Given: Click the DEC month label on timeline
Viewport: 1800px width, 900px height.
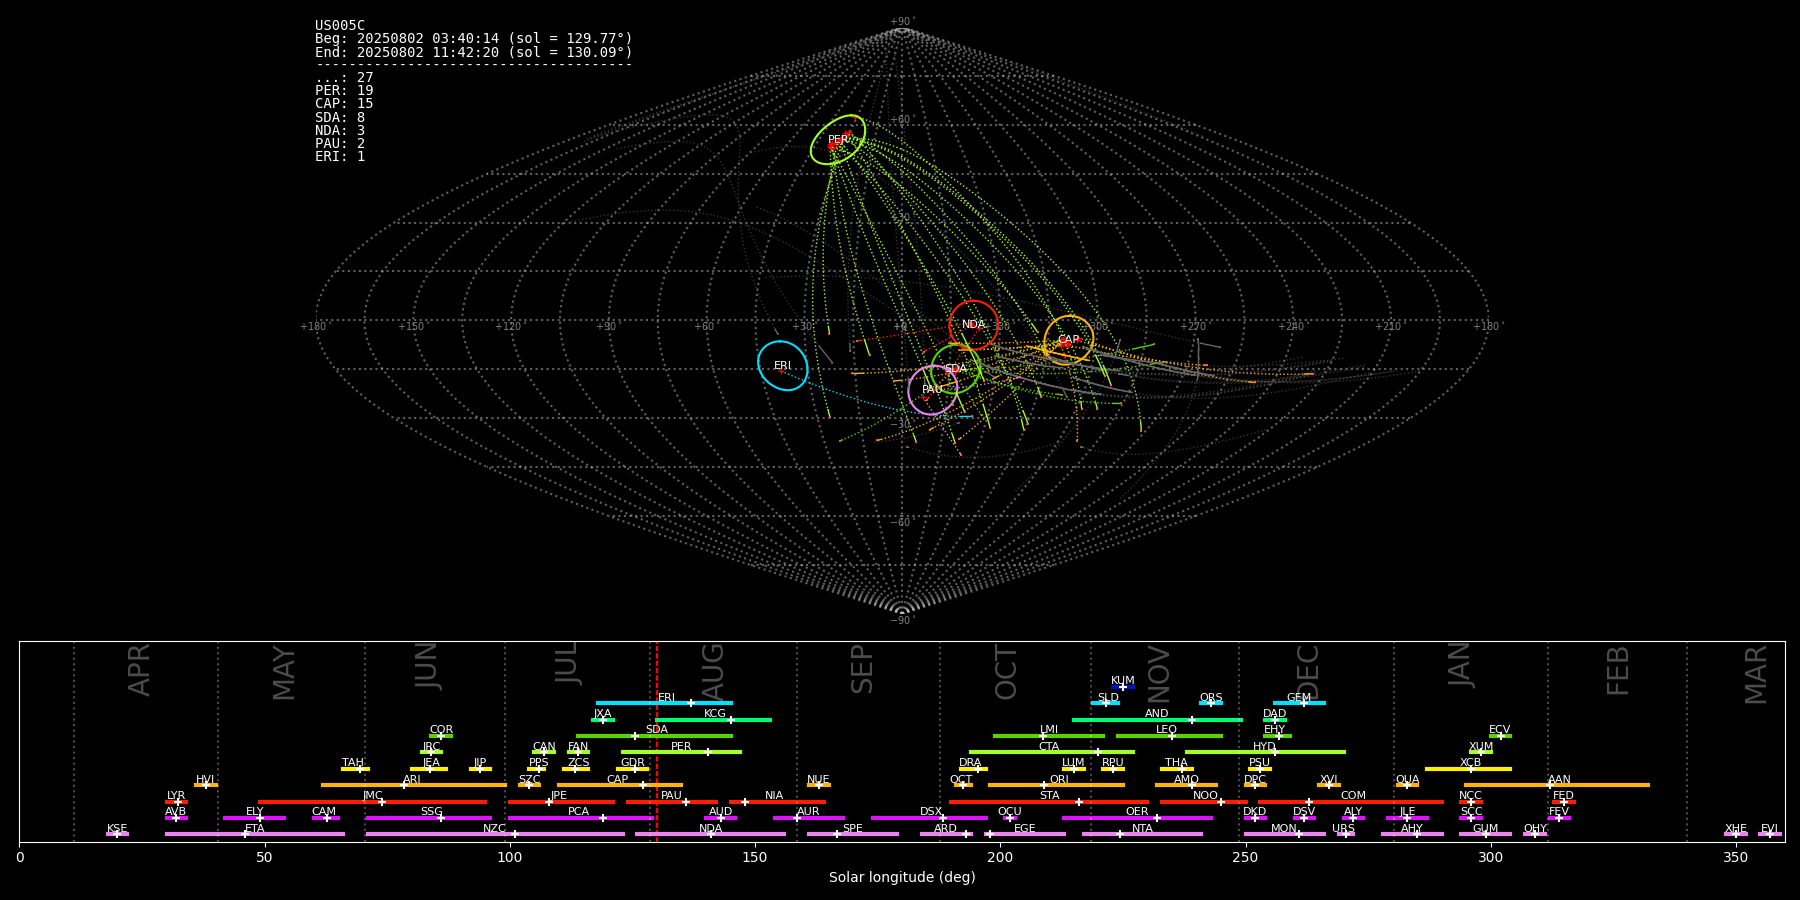Looking at the screenshot, I should click(x=1308, y=671).
